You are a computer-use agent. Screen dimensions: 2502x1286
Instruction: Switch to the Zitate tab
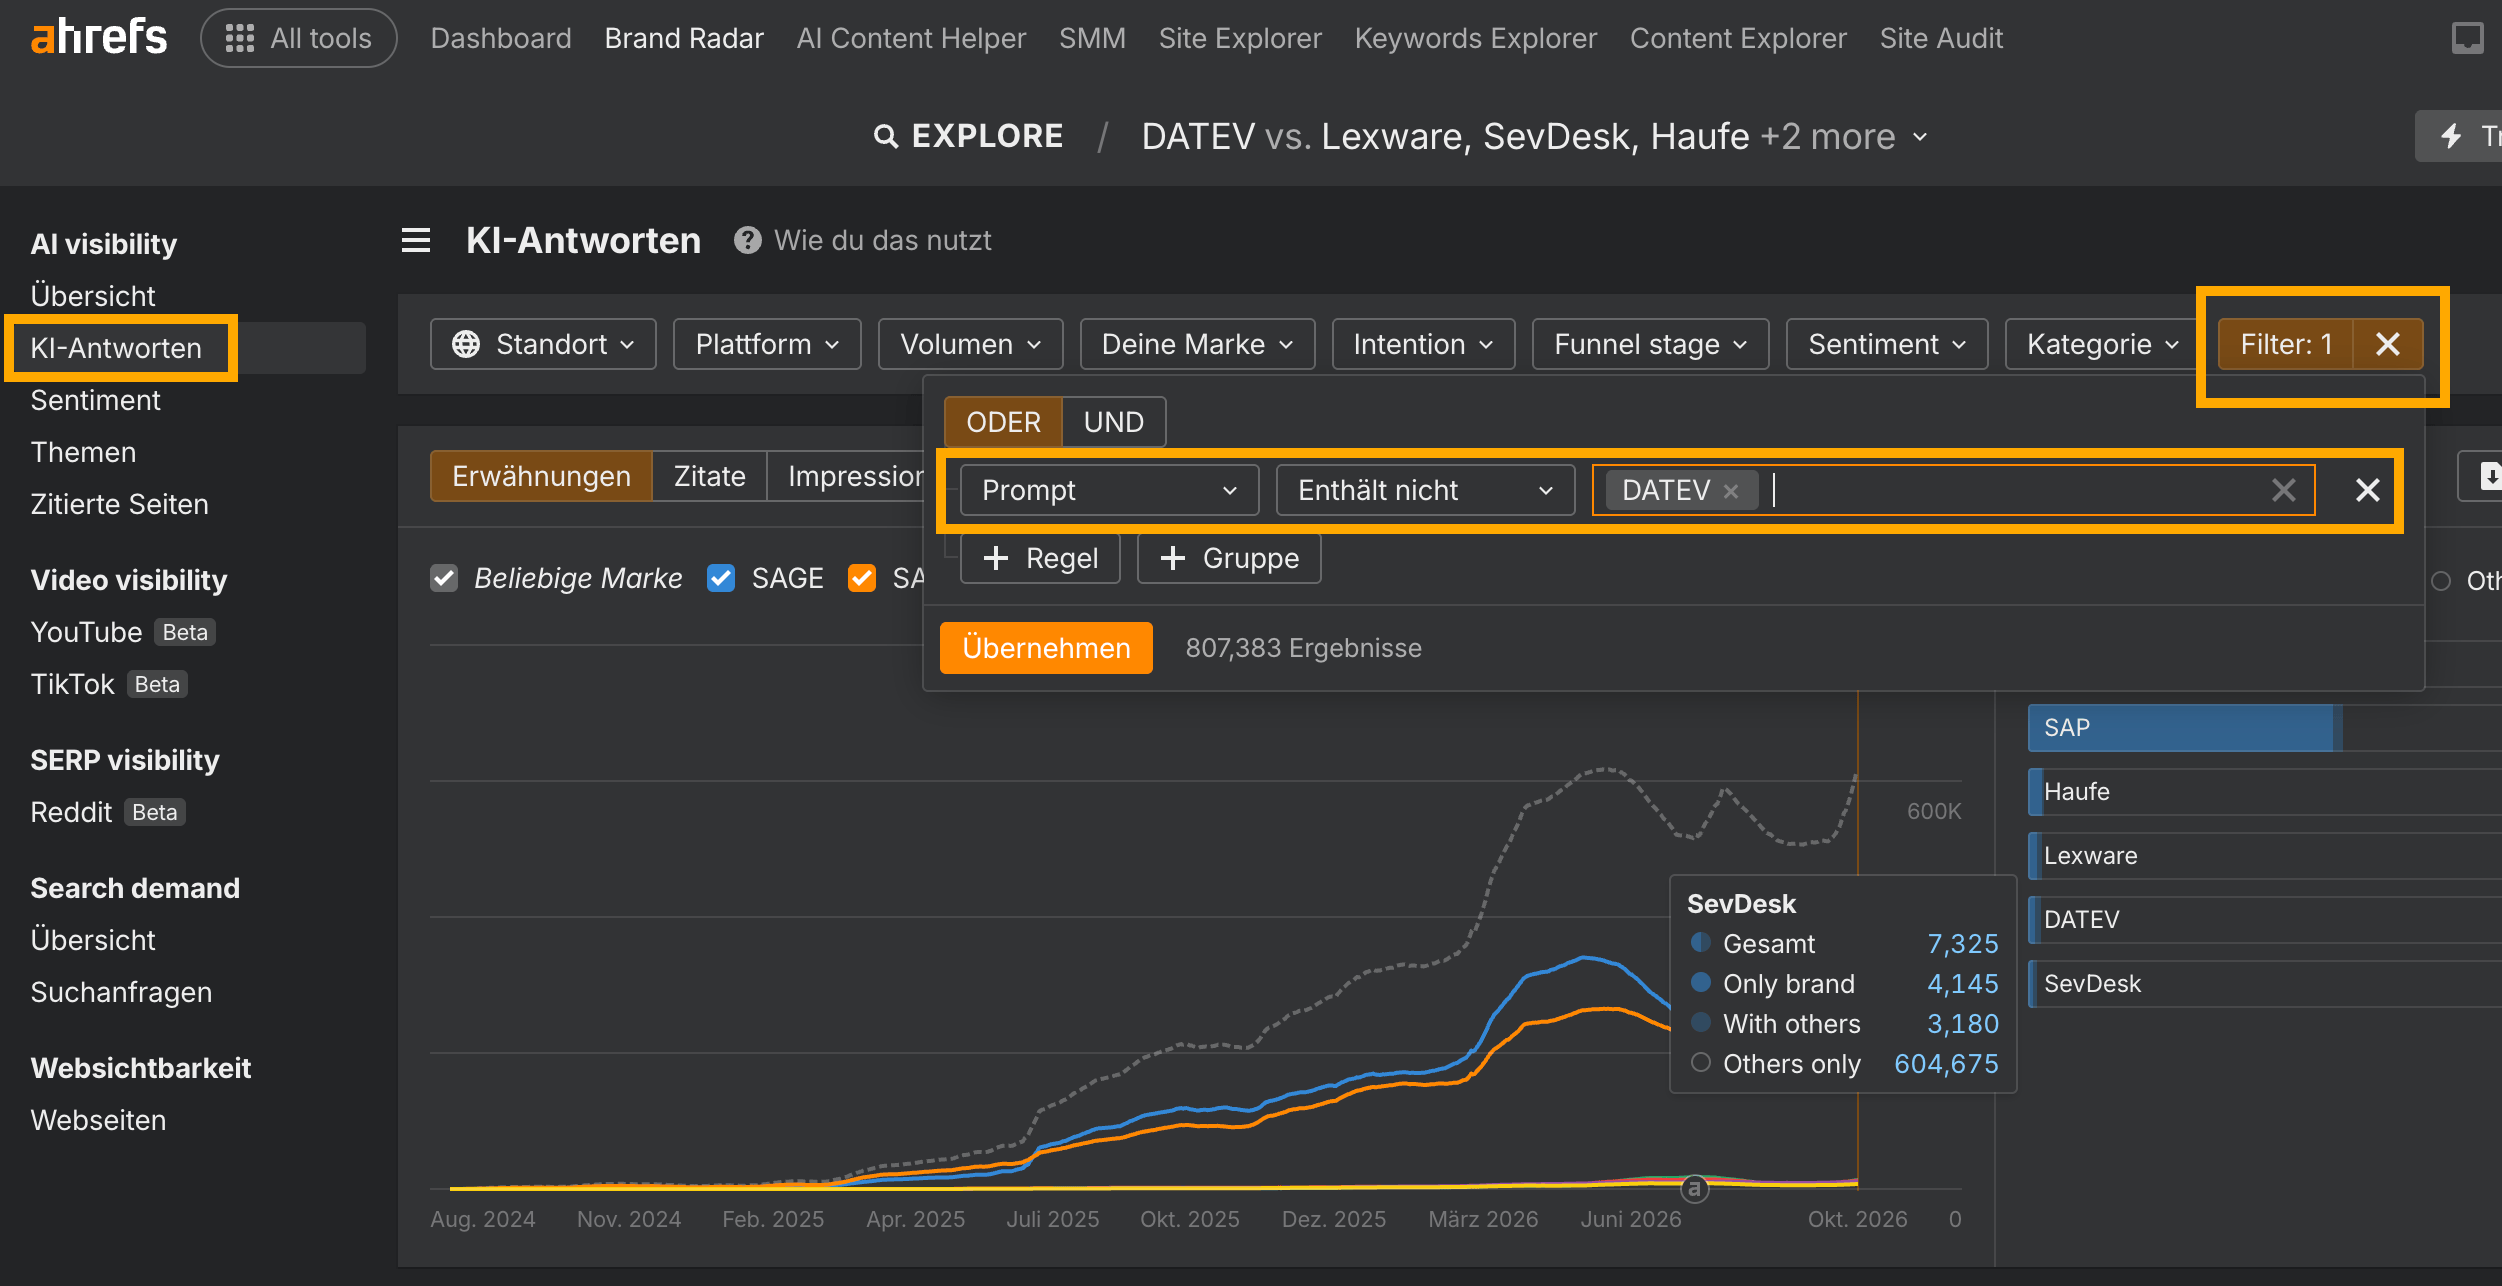click(709, 476)
